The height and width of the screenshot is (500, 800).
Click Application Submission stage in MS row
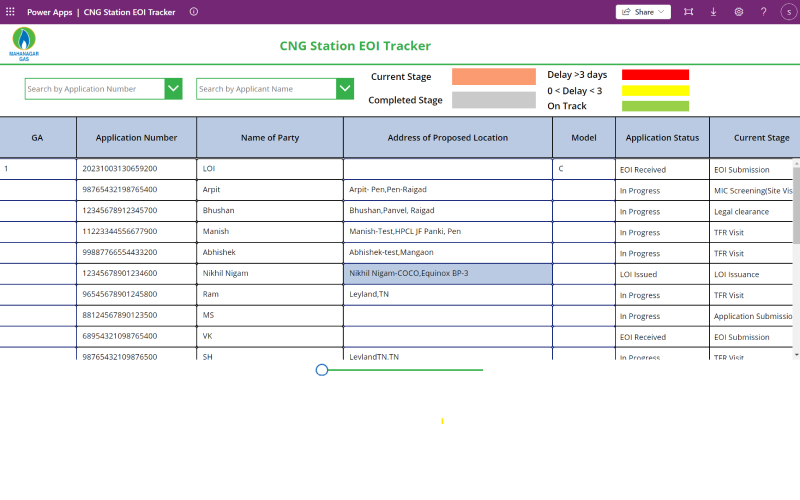pyautogui.click(x=753, y=316)
